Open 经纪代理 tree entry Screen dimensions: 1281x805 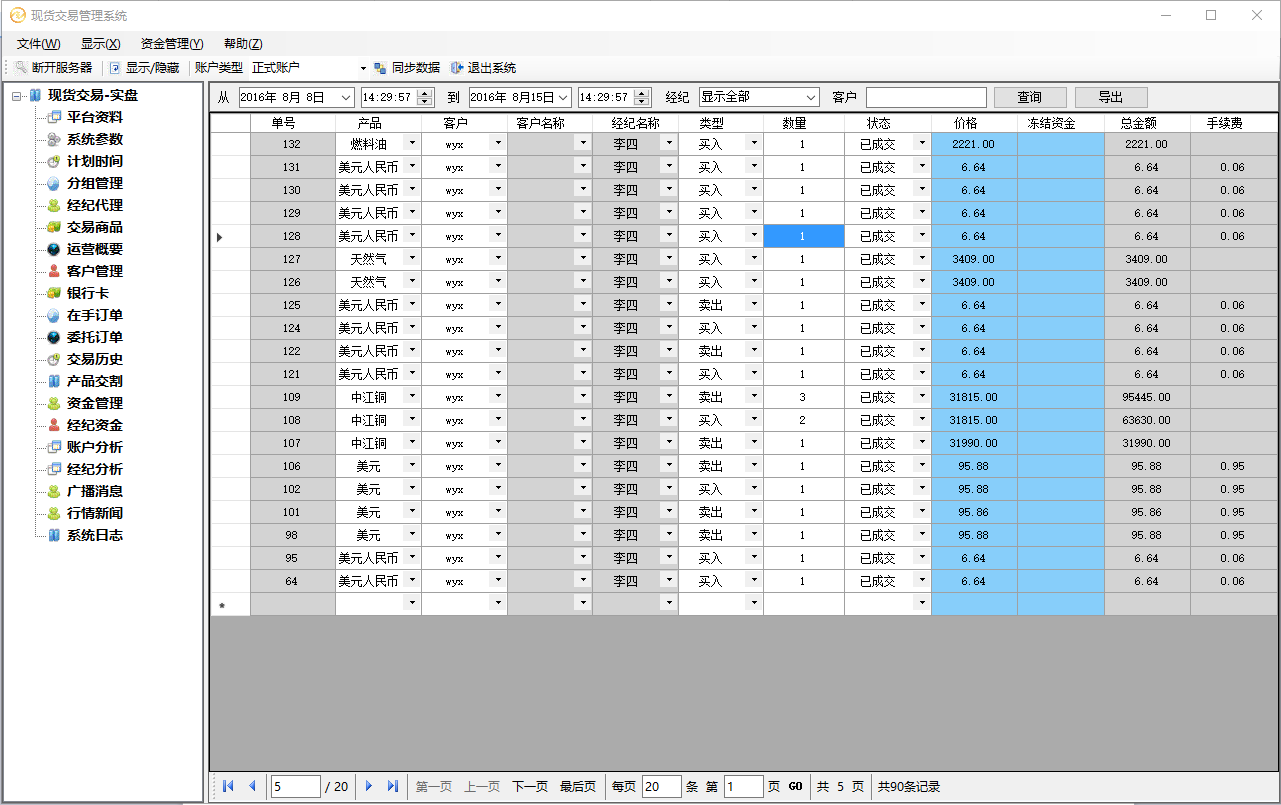95,205
